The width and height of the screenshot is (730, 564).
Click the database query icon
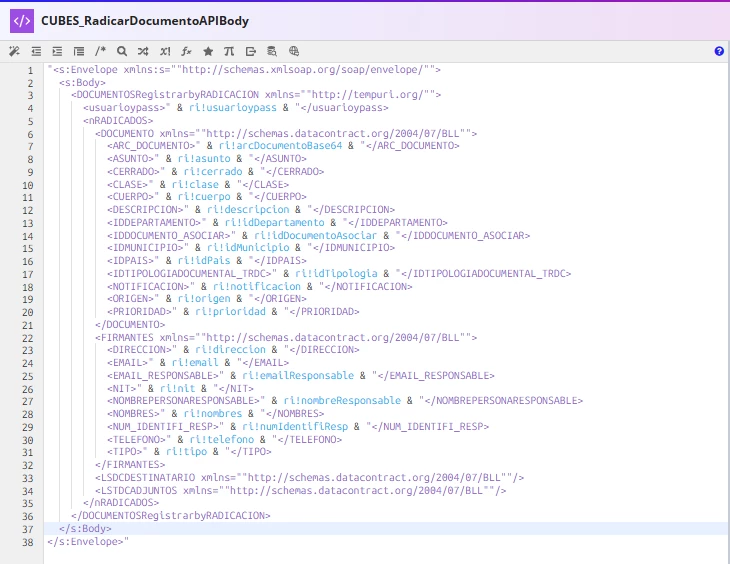coord(272,51)
